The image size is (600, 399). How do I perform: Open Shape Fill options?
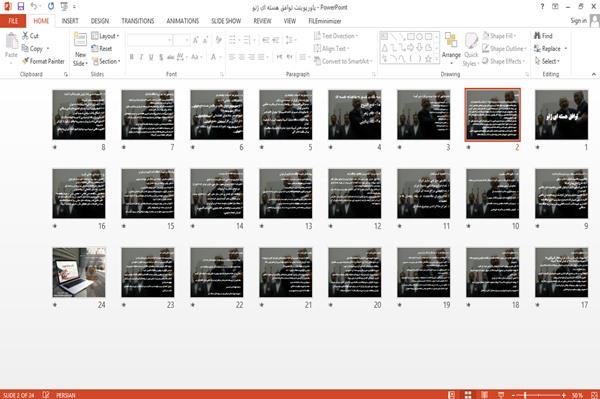[499, 36]
